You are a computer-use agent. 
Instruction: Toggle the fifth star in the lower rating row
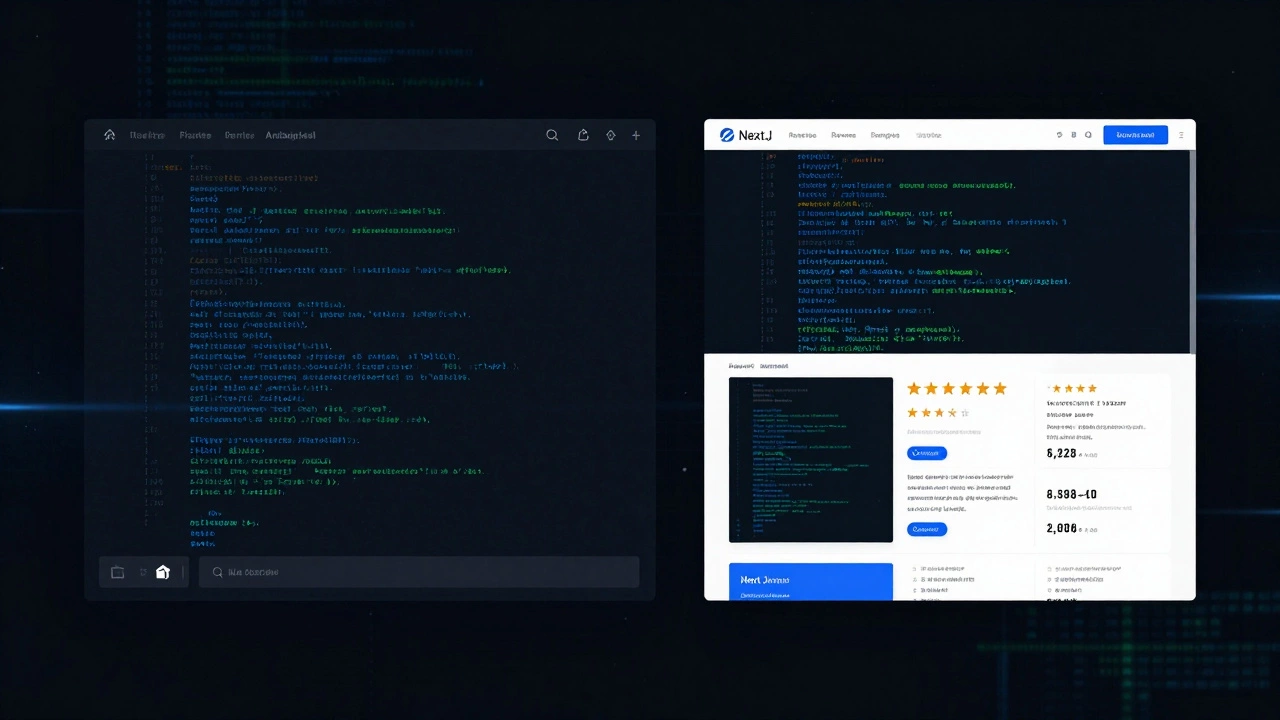pyautogui.click(x=964, y=412)
